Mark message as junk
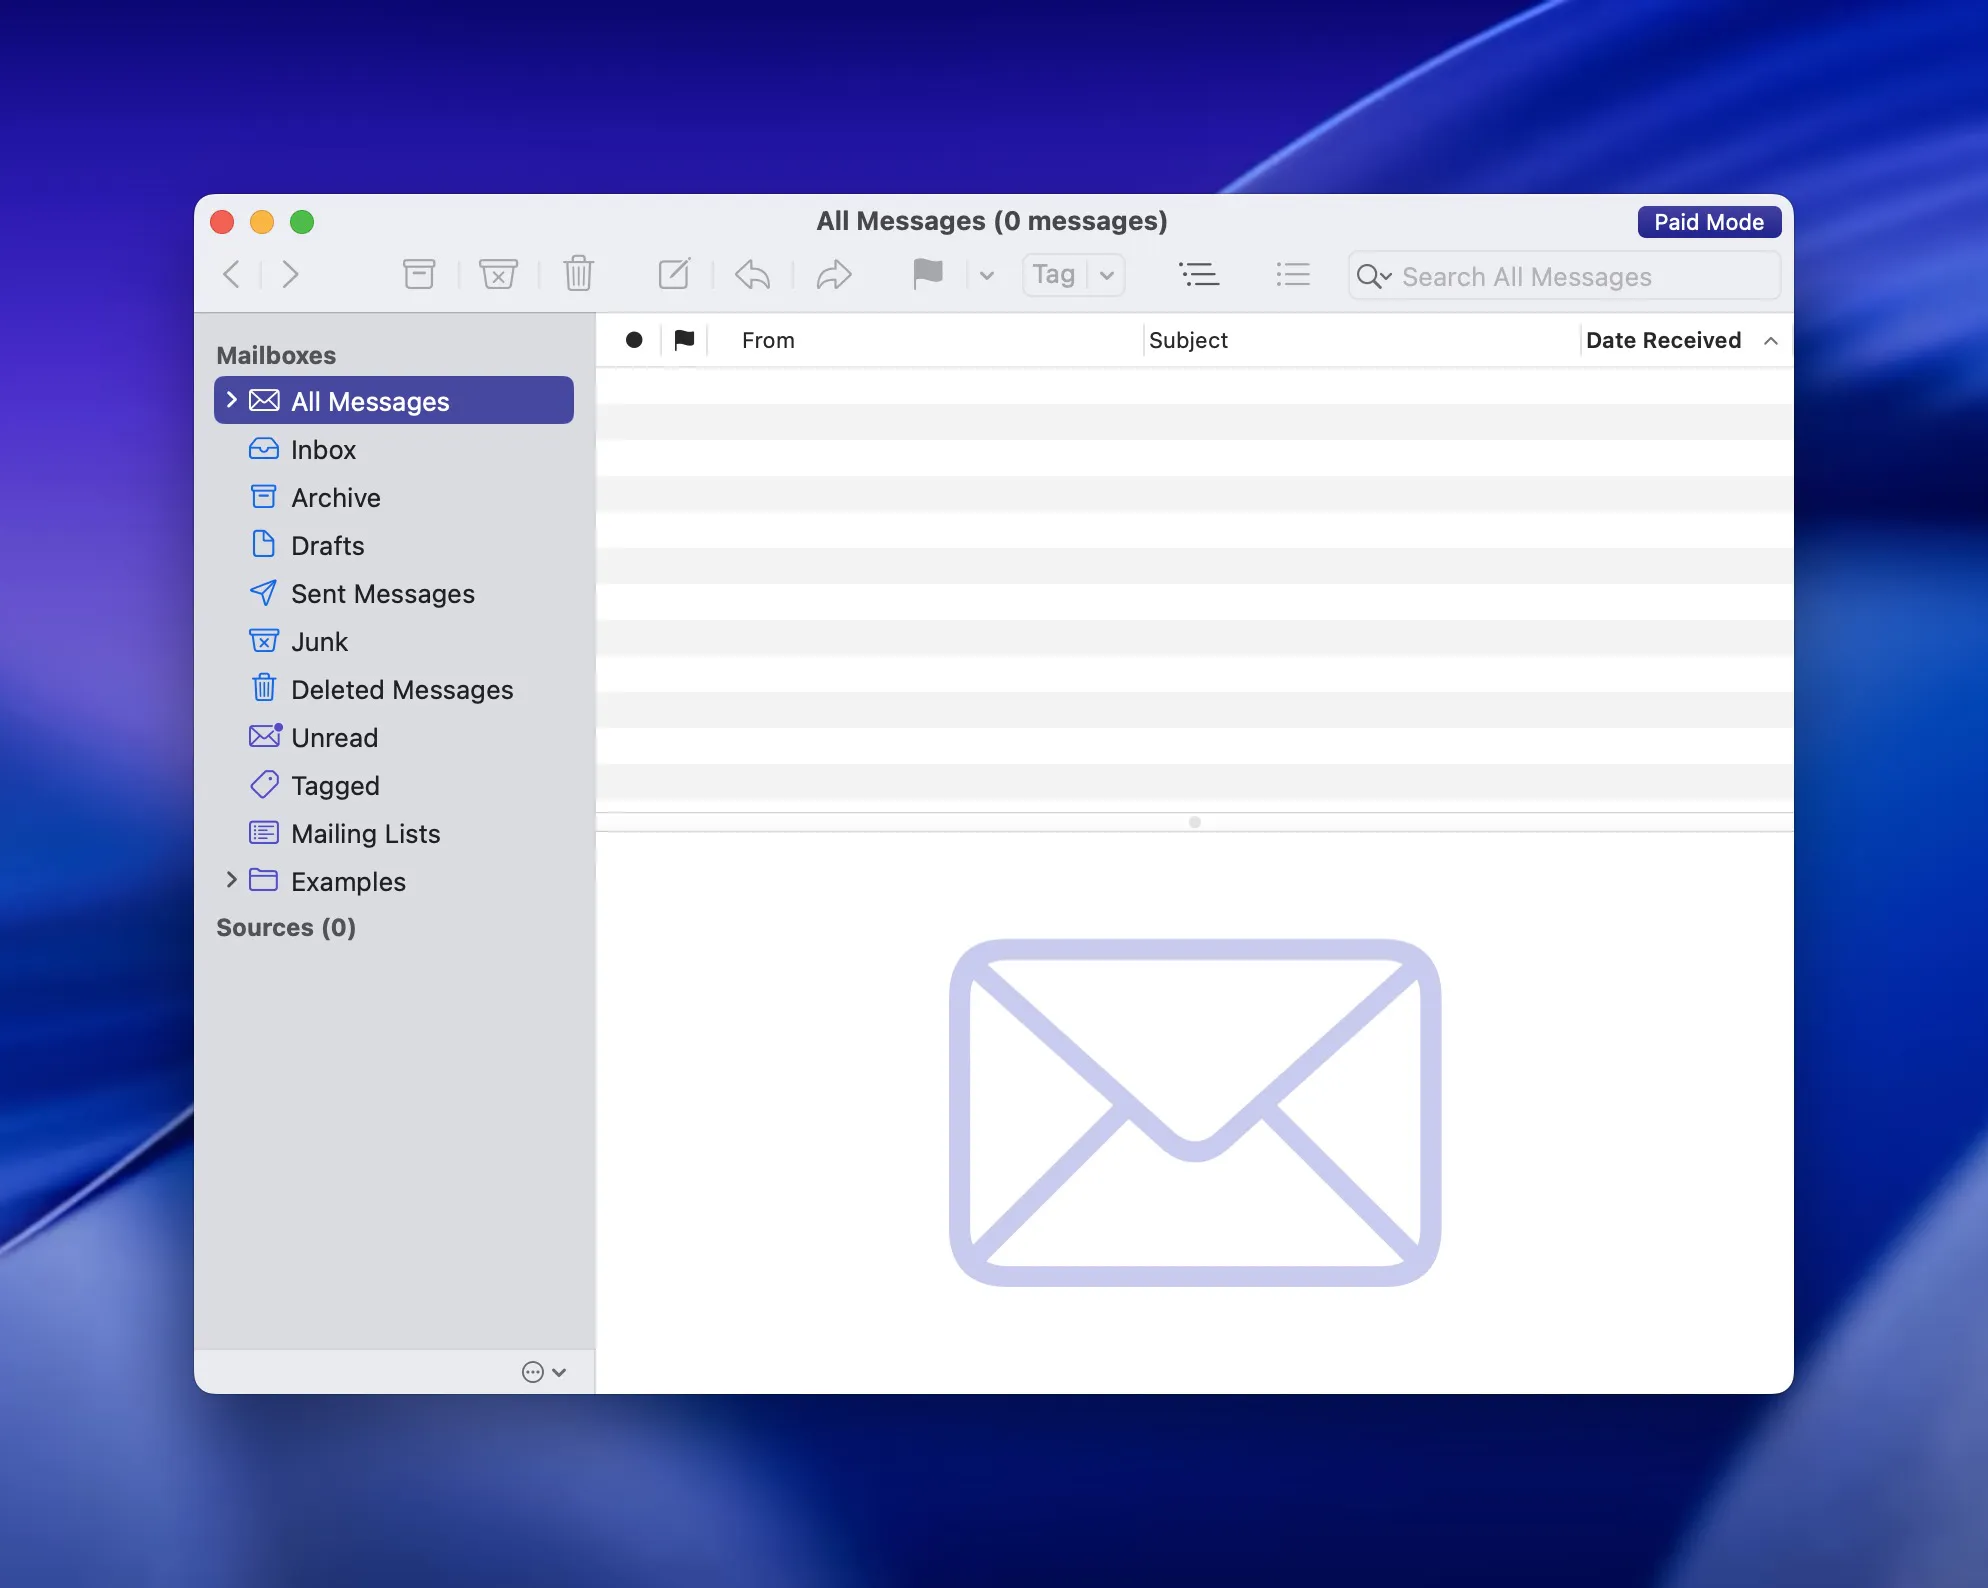 coord(499,273)
